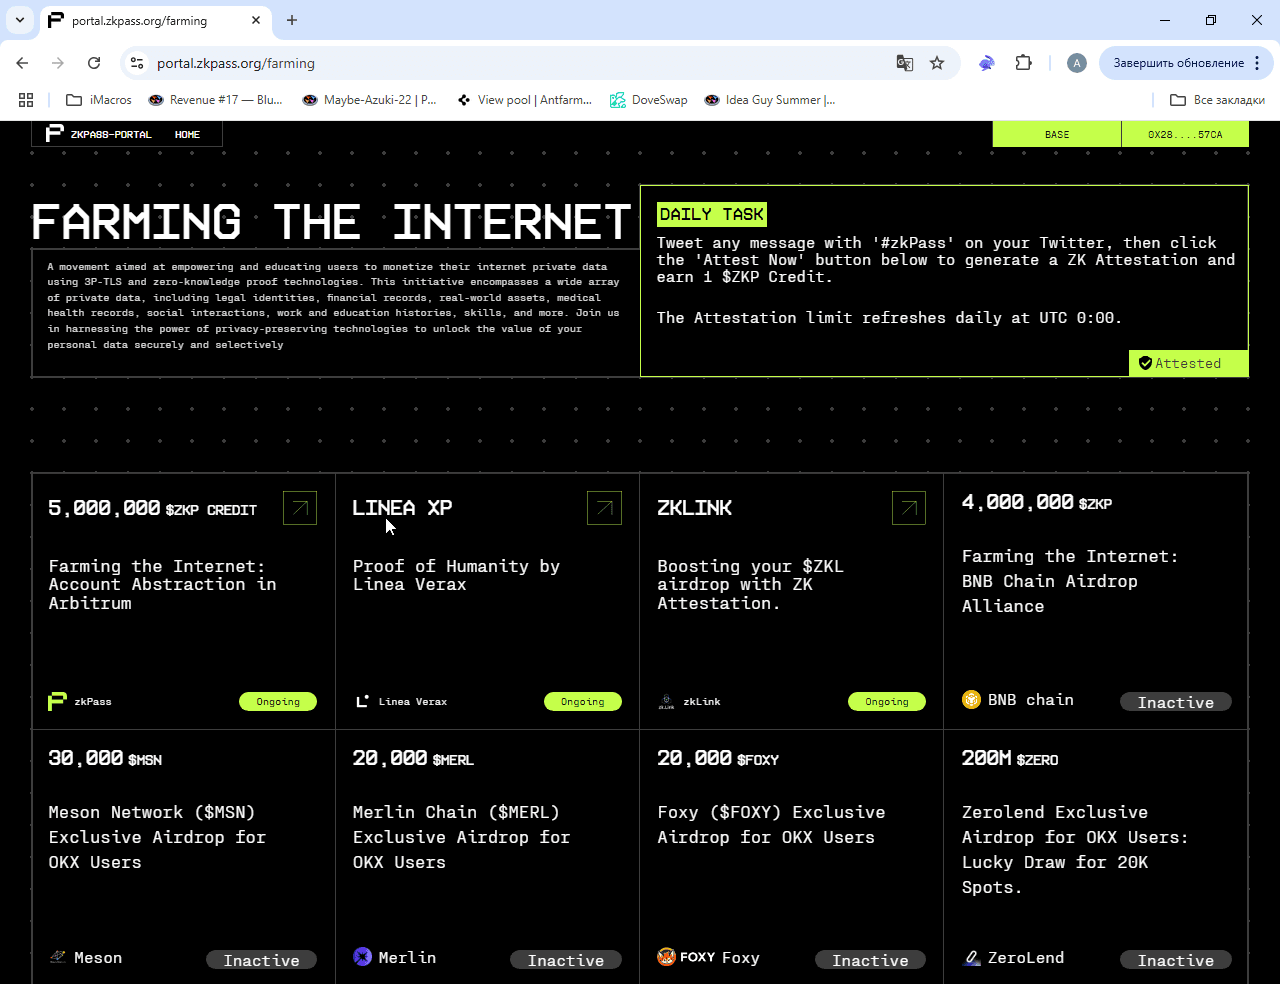Viewport: 1280px width, 984px height.
Task: Open the tab search chevron
Action: click(19, 20)
